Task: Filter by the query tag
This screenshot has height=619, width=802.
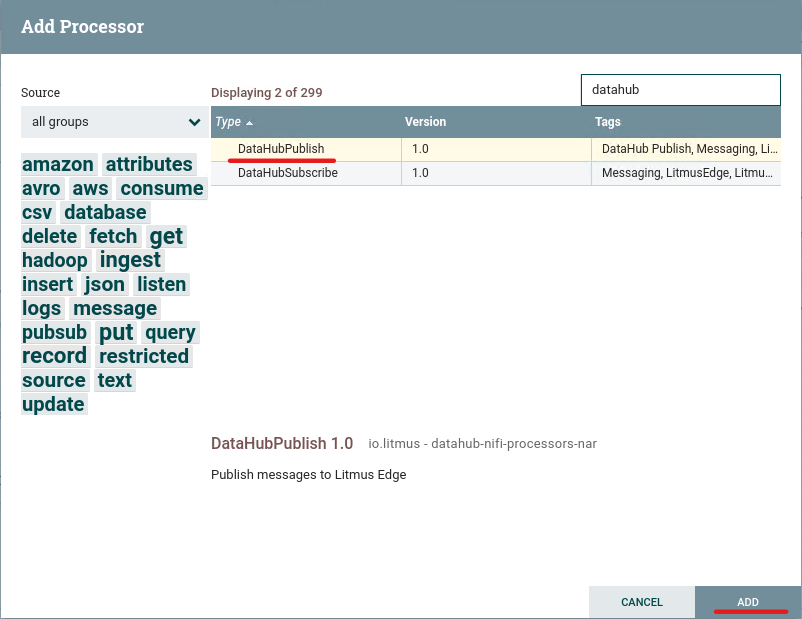Action: point(170,333)
